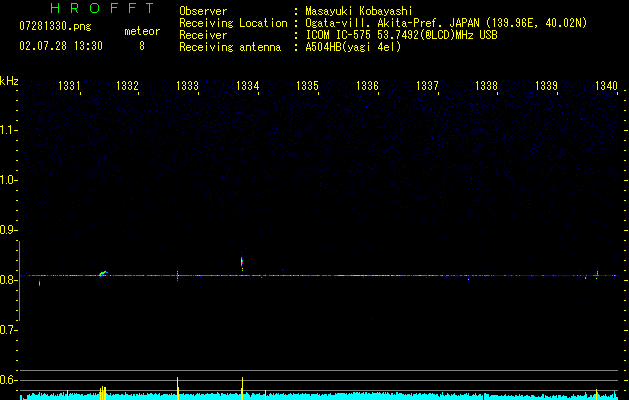Viewport: 629px width, 400px height.
Task: Click the meteor count value 8
Action: coord(142,46)
